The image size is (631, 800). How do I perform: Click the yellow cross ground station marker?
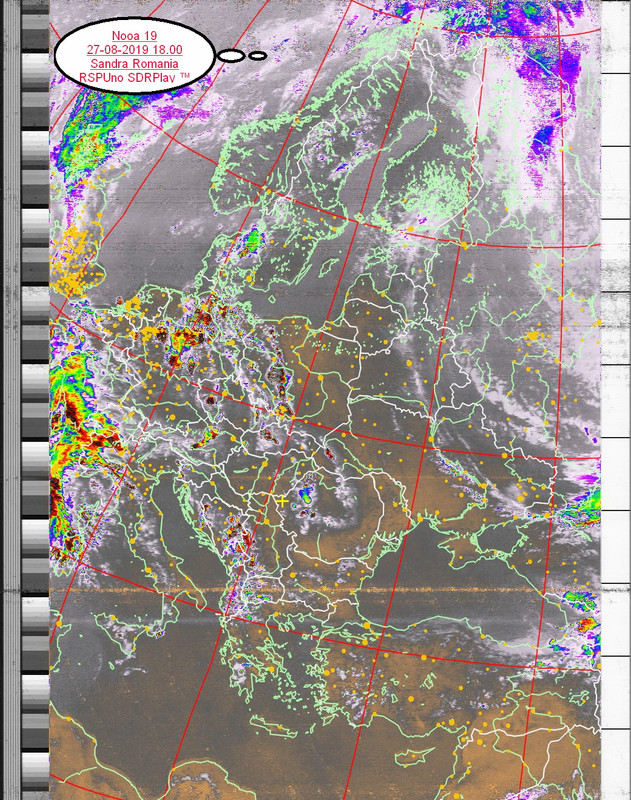coord(283,501)
